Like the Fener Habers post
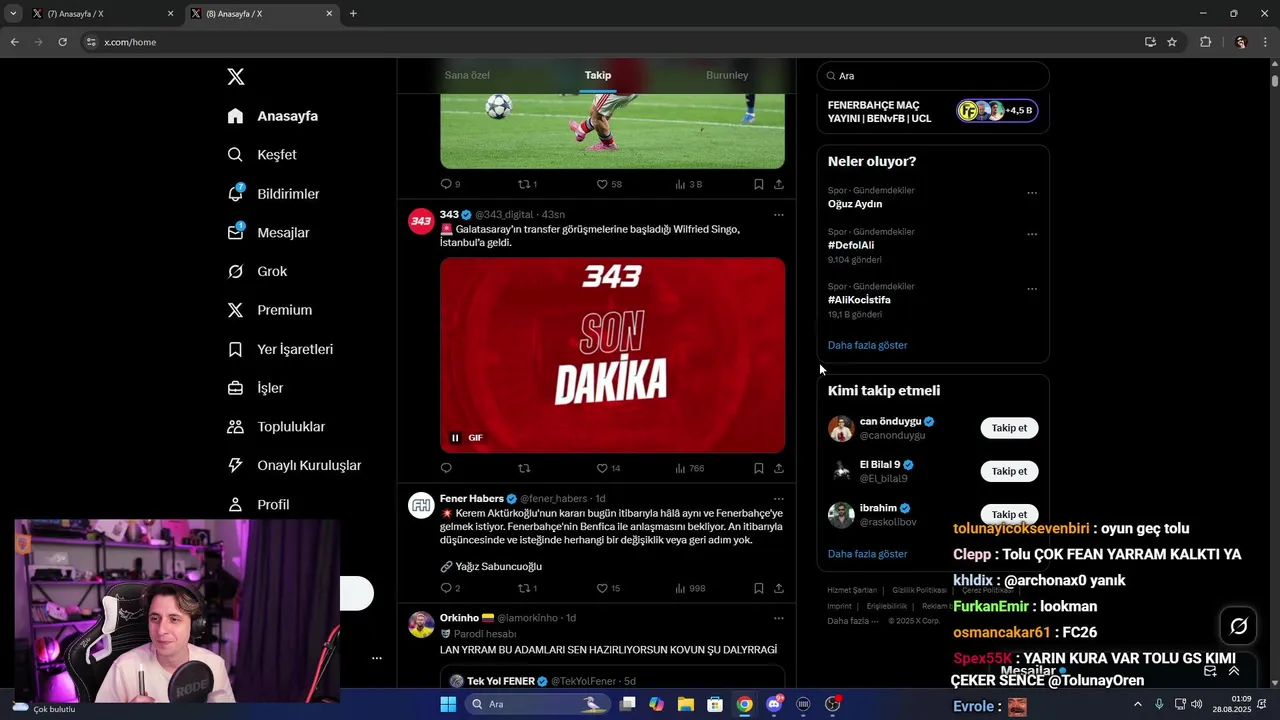Image resolution: width=1280 pixels, height=720 pixels. [608, 588]
